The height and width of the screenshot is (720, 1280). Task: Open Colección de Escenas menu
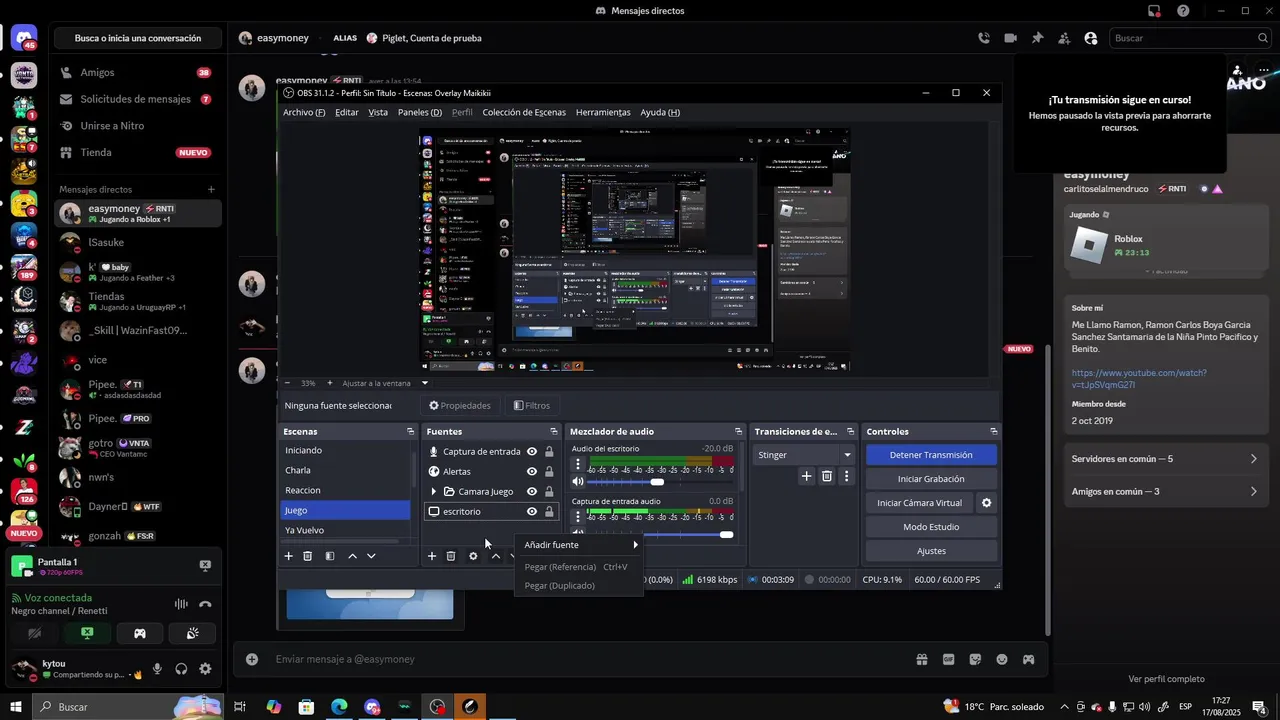pos(524,112)
